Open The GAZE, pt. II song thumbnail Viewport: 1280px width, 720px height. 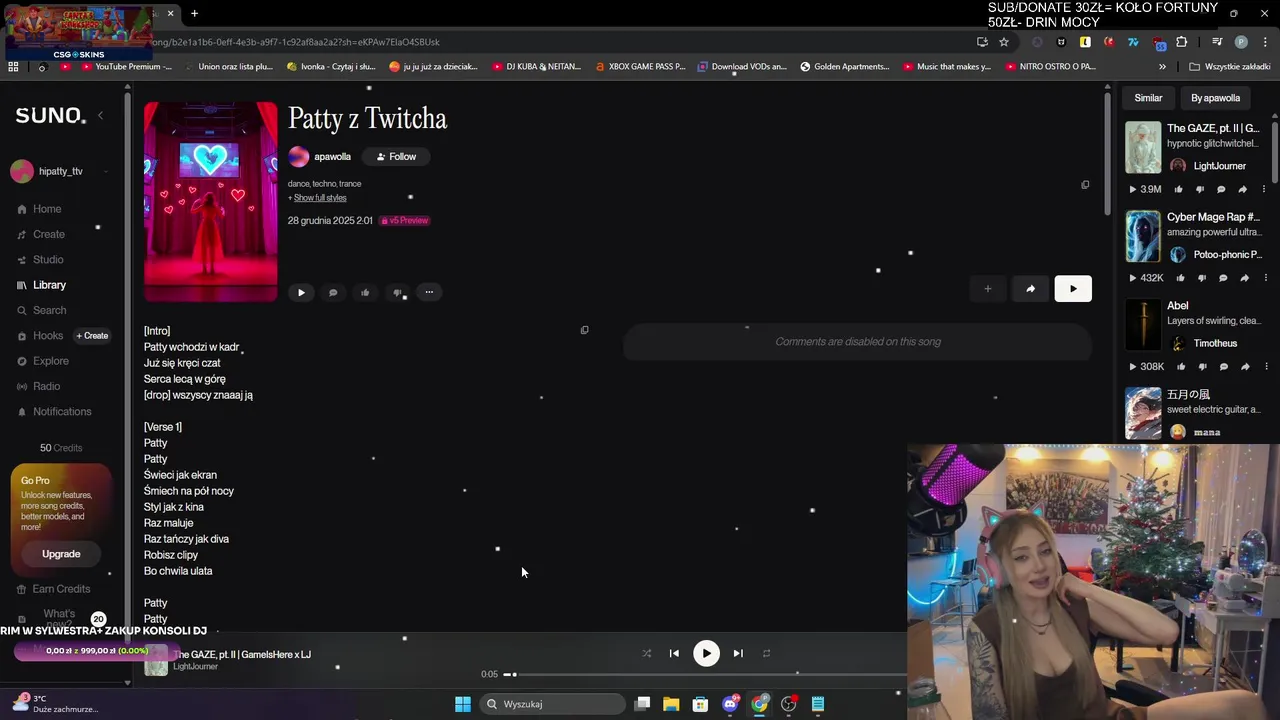click(x=1143, y=147)
